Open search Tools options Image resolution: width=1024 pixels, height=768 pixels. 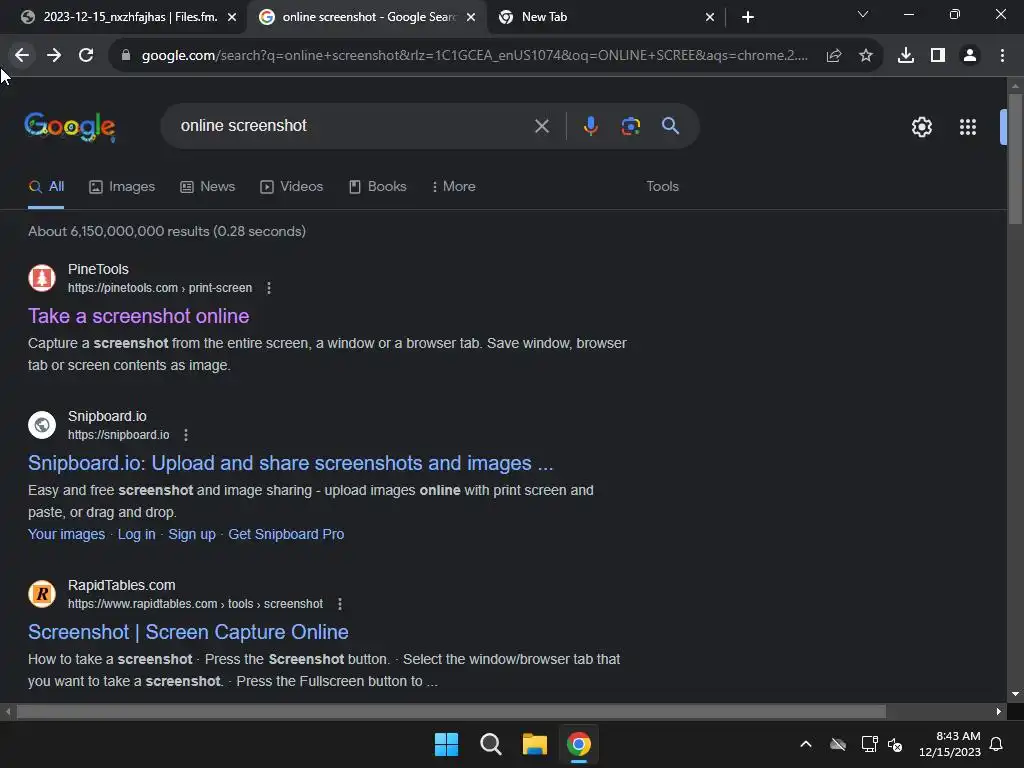point(662,187)
